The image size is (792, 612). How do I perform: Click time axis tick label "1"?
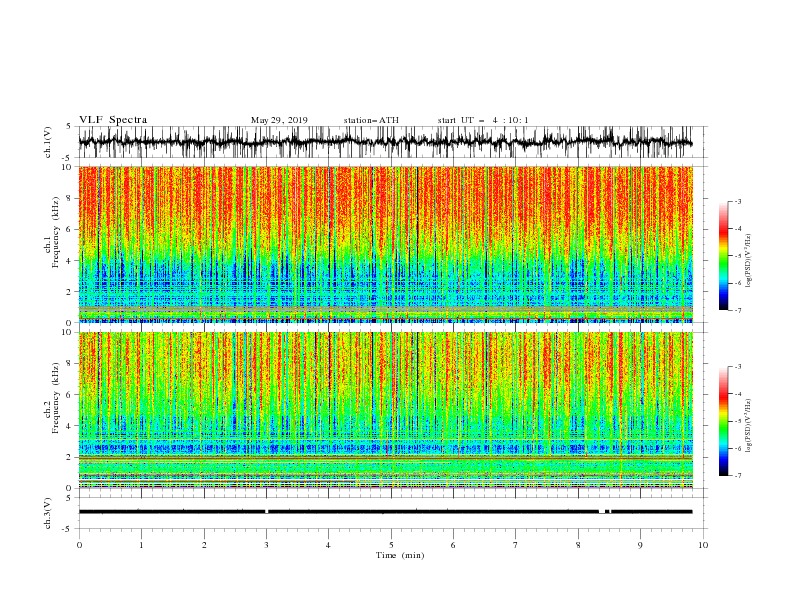click(141, 545)
